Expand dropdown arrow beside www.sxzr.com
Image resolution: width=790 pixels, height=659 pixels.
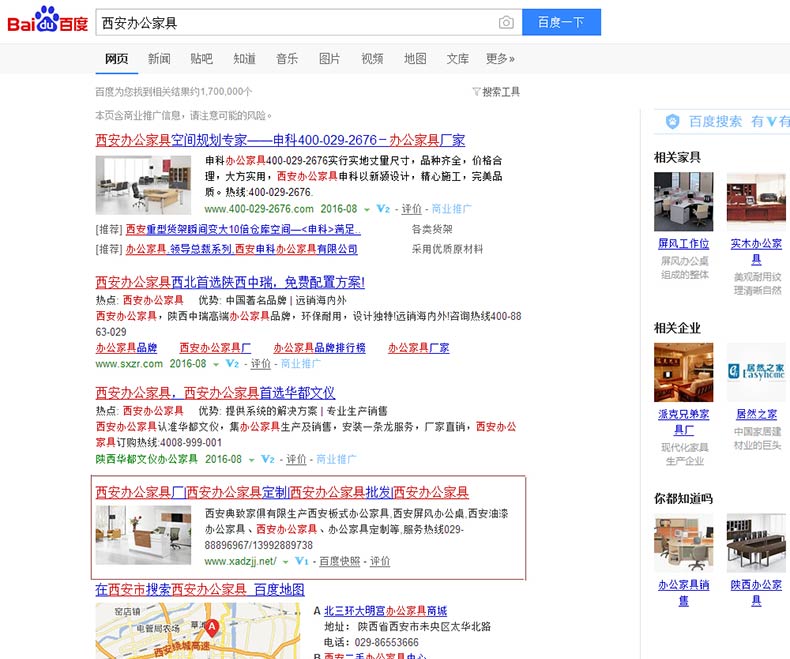(x=216, y=364)
